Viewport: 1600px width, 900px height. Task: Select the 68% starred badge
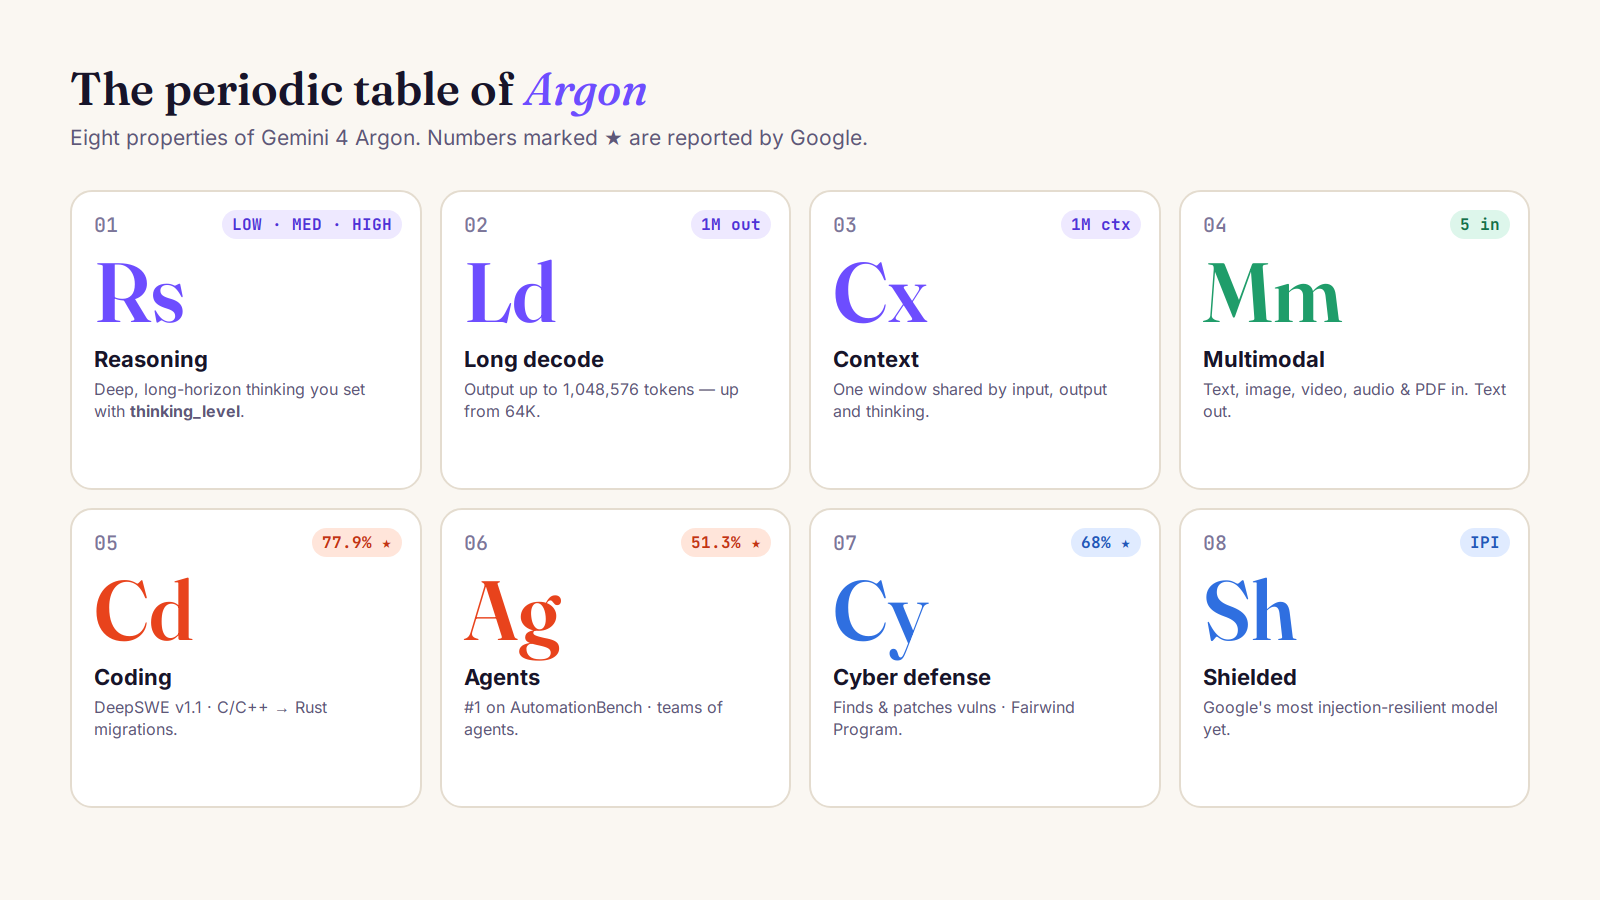pos(1106,543)
